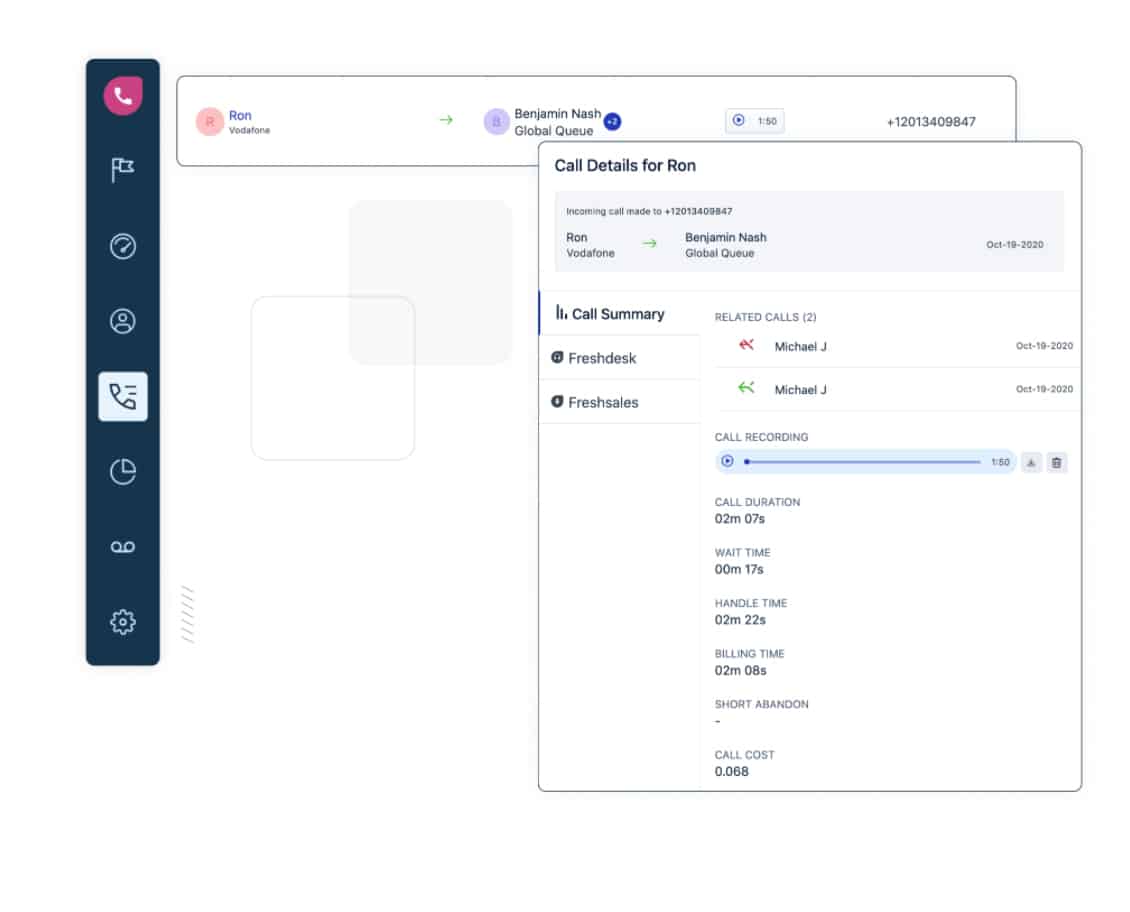Image resolution: width=1130 pixels, height=912 pixels.
Task: Click the Ron caller name link
Action: [x=240, y=115]
